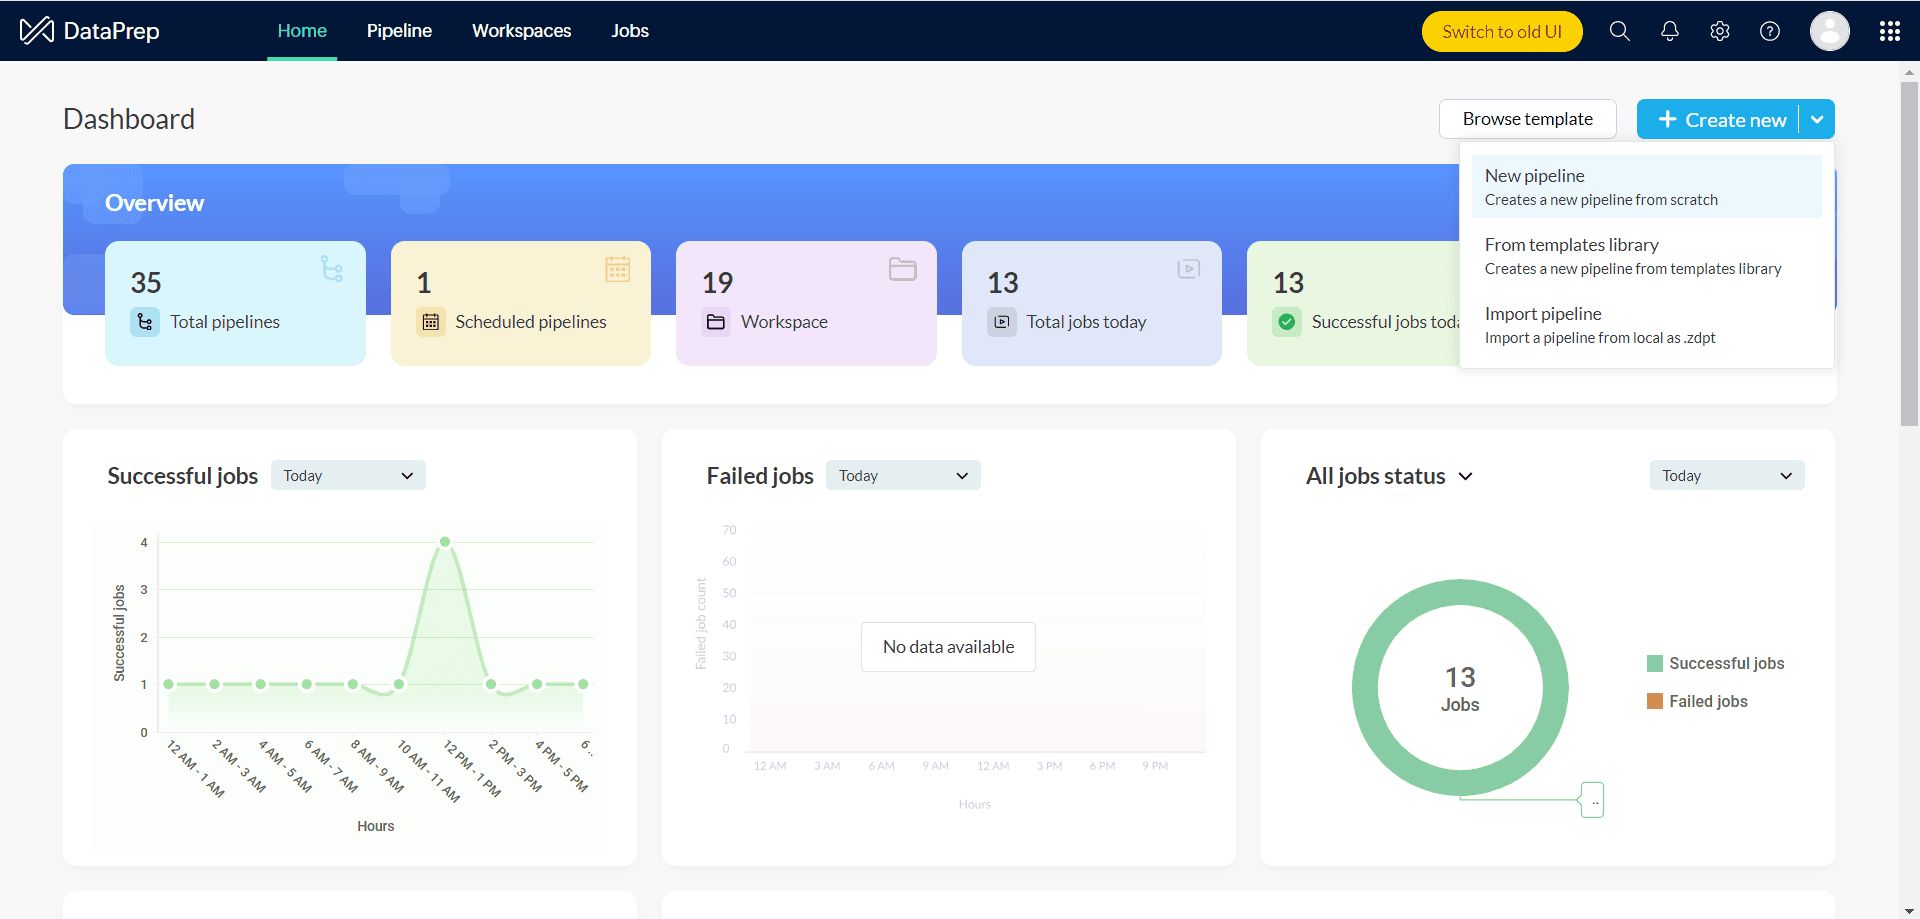Open the user profile avatar
The width and height of the screenshot is (1920, 919).
pyautogui.click(x=1829, y=31)
